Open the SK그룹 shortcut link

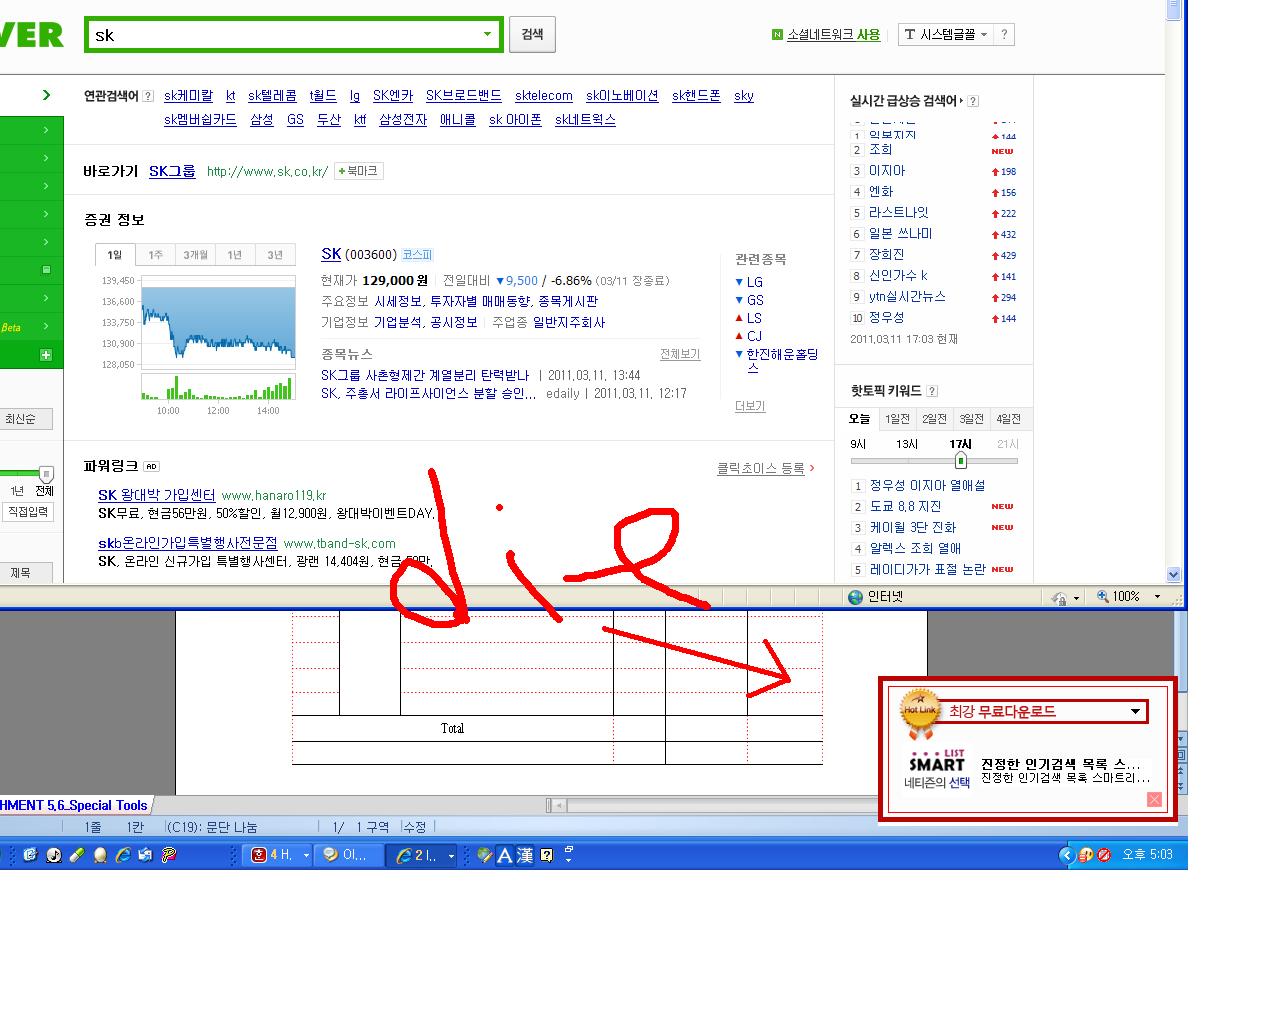pos(172,171)
